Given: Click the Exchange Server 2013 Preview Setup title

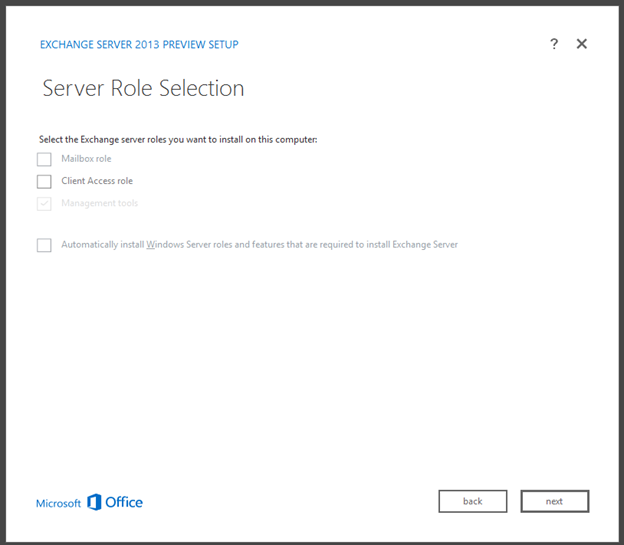Looking at the screenshot, I should pyautogui.click(x=139, y=45).
